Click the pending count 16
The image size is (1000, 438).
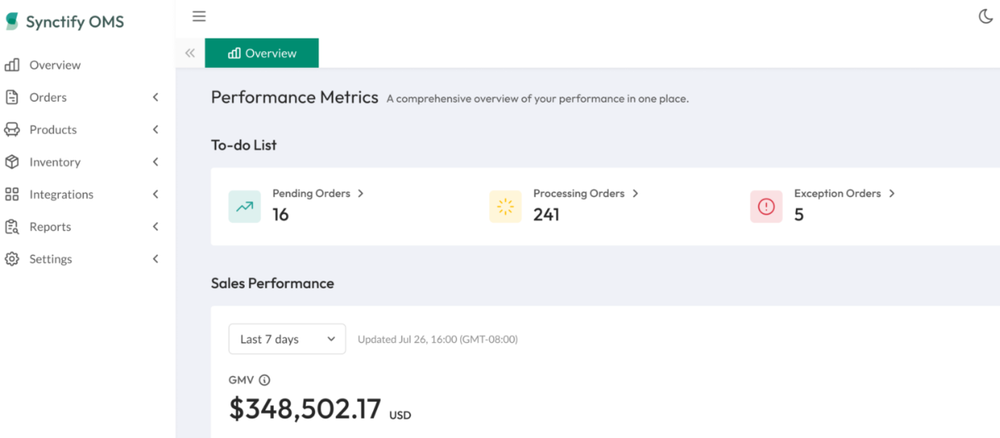(281, 215)
